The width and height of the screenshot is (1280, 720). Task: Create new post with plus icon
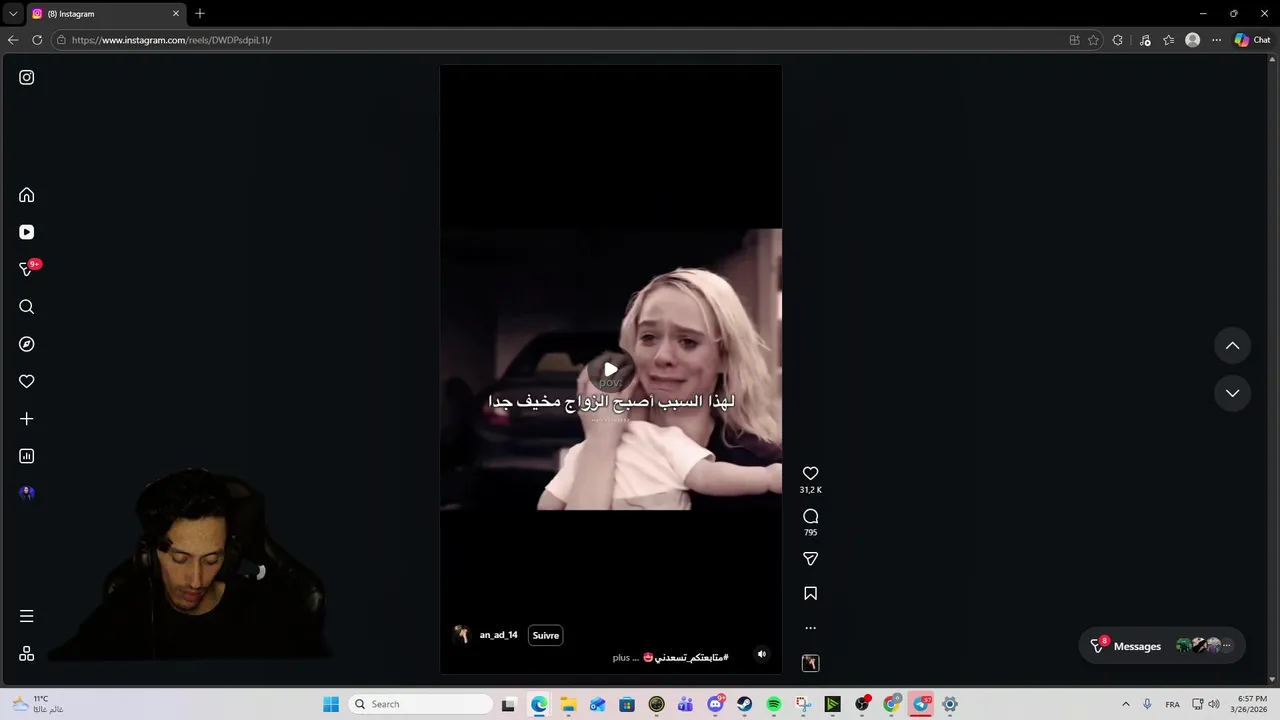click(27, 419)
